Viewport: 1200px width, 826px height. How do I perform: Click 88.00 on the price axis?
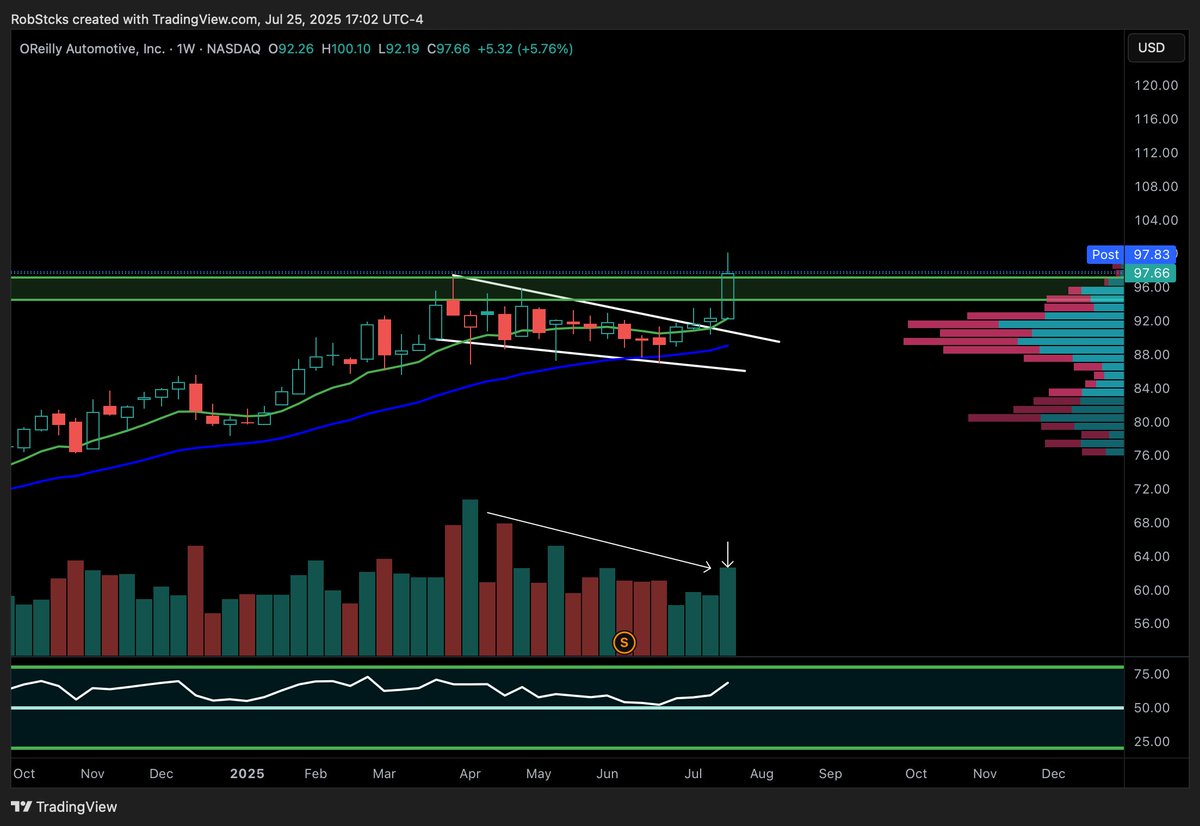1152,355
